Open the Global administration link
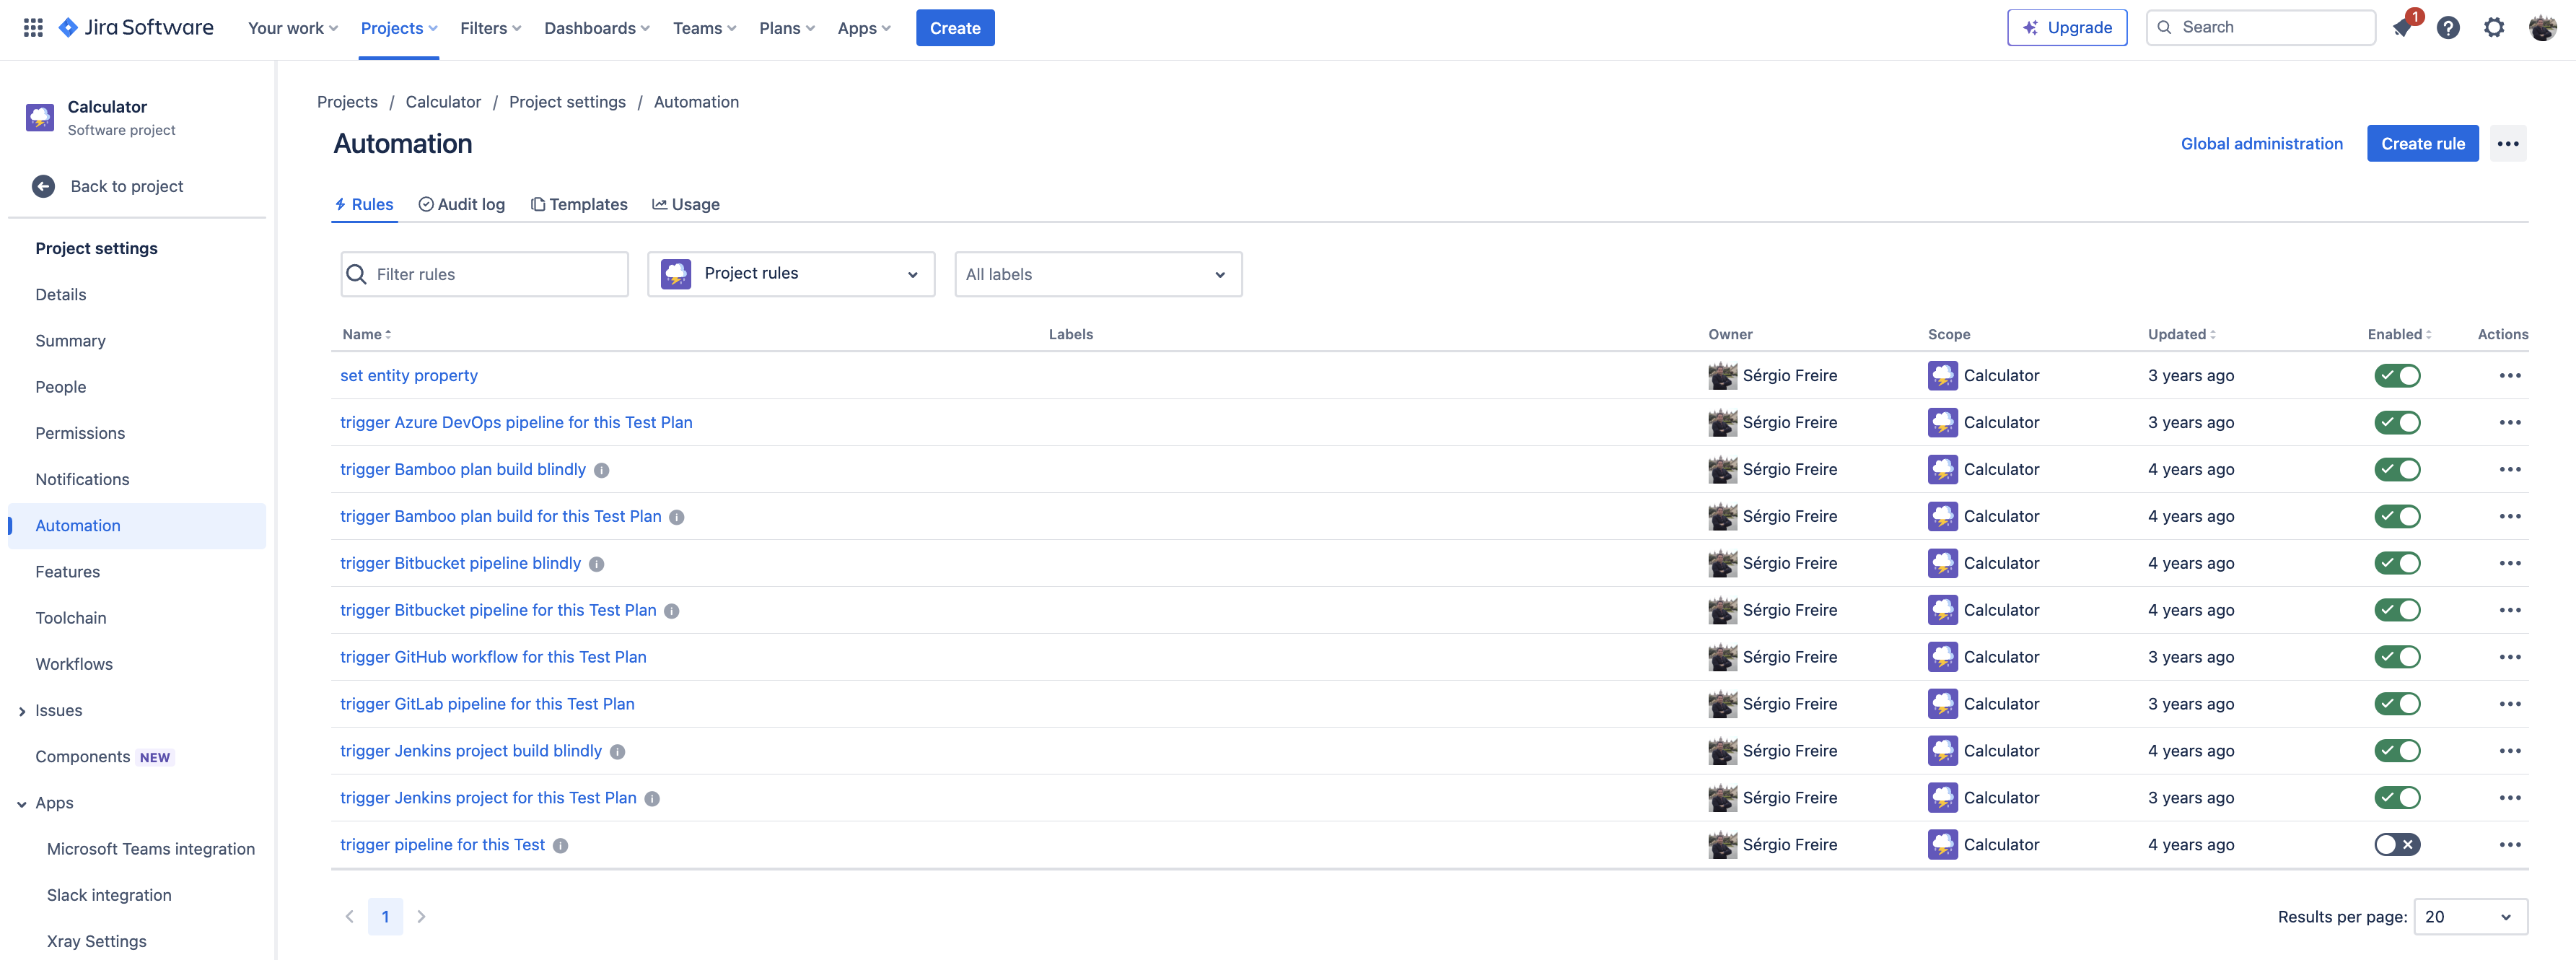The image size is (2576, 960). (2261, 144)
